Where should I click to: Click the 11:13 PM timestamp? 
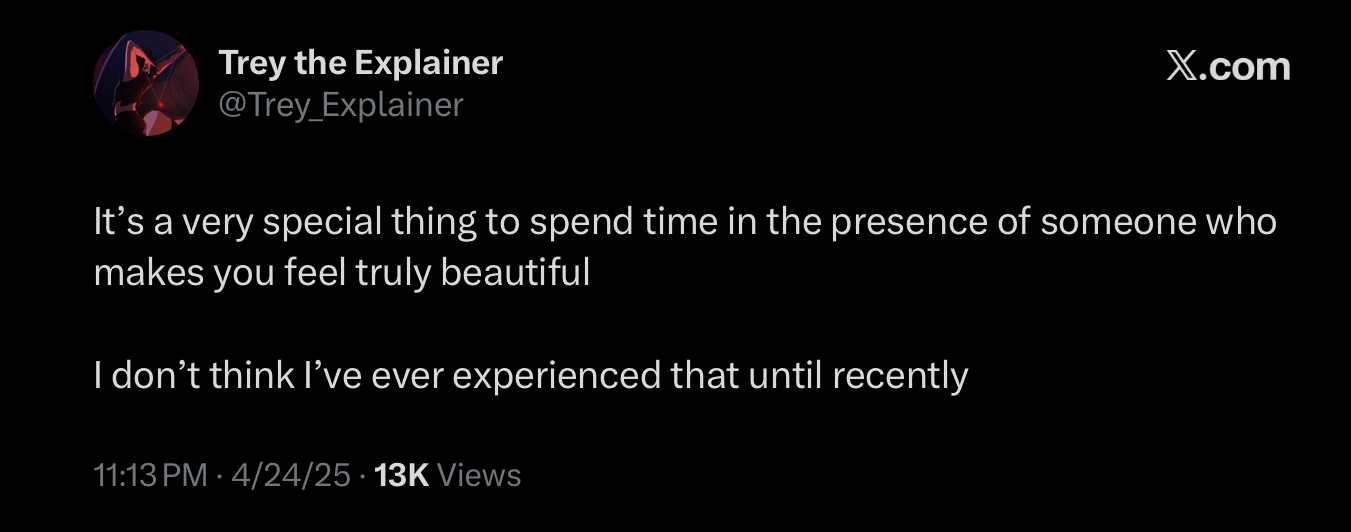pyautogui.click(x=150, y=474)
